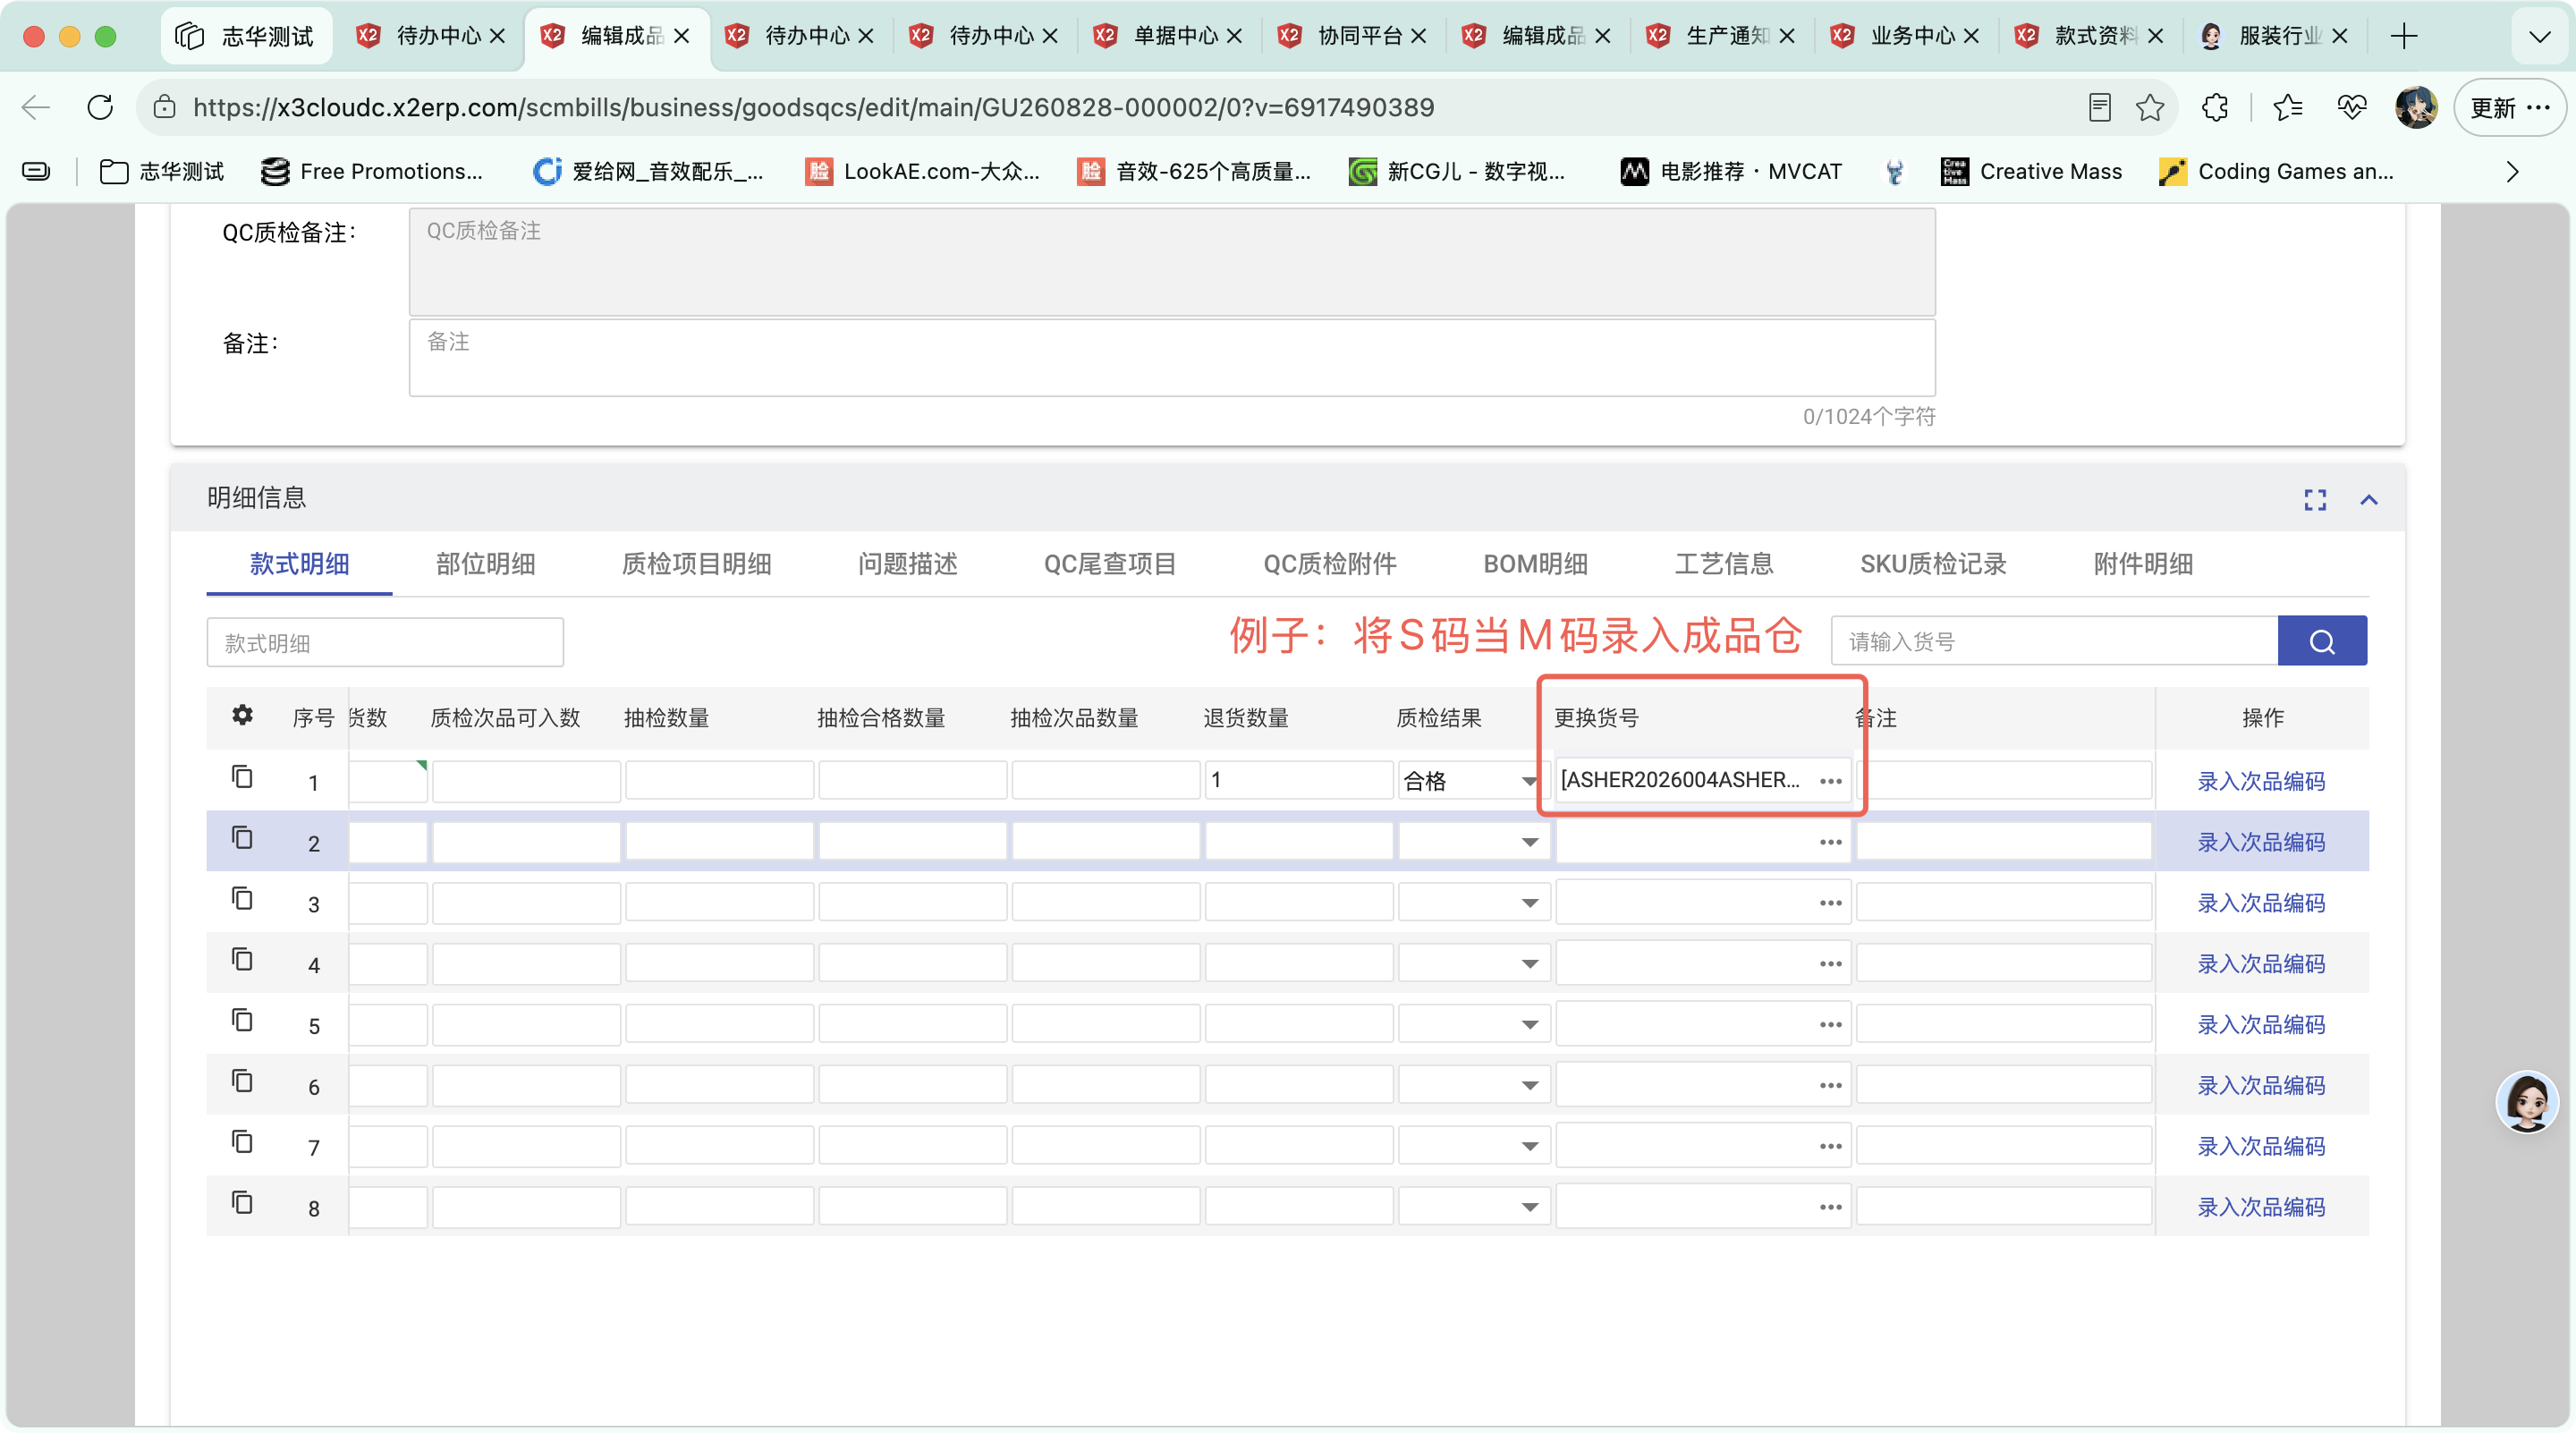Click the 退货数量 field in row 1
Image resolution: width=2576 pixels, height=1433 pixels.
[x=1298, y=780]
